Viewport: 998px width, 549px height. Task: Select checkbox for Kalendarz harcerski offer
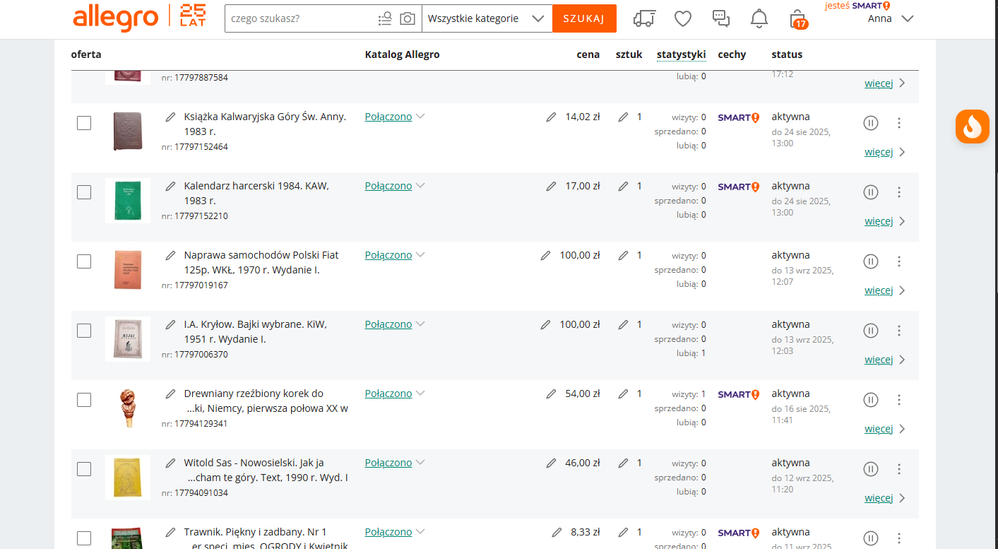pos(84,192)
